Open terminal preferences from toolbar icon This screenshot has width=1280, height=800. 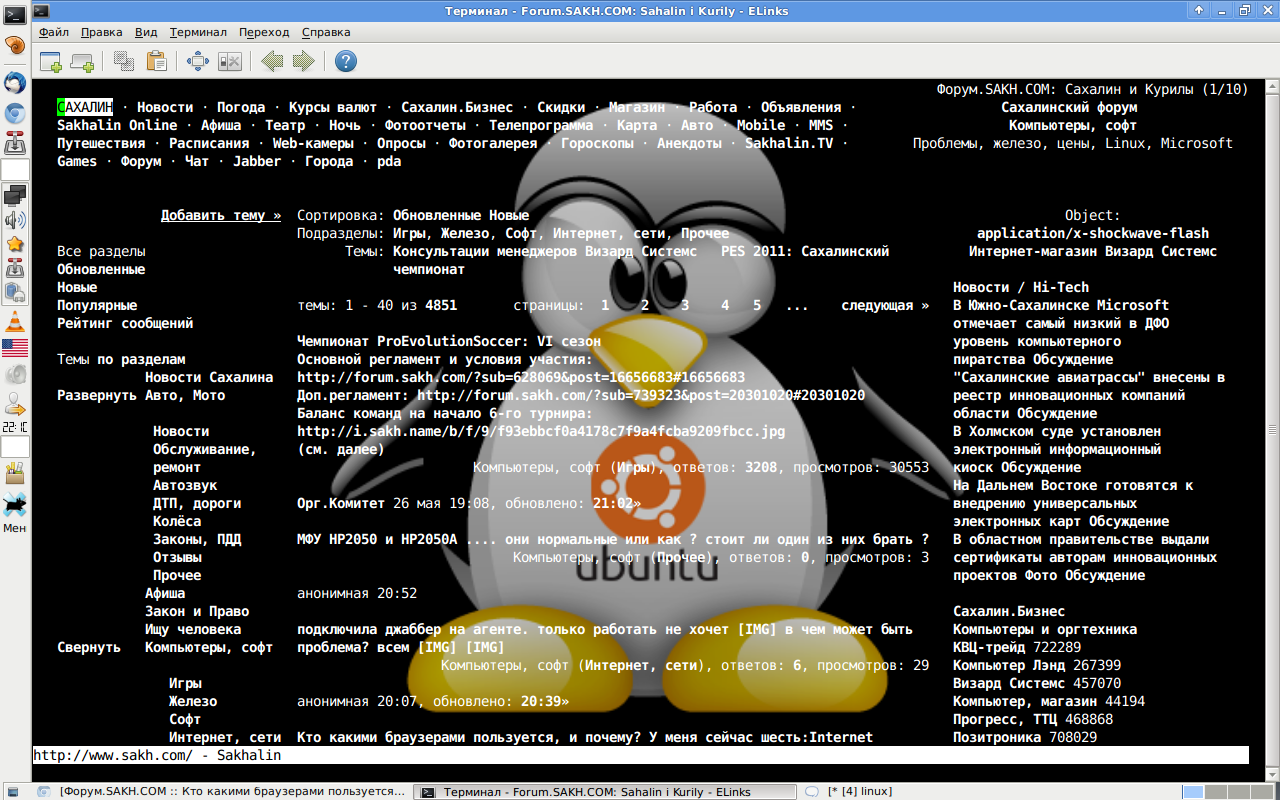point(230,62)
